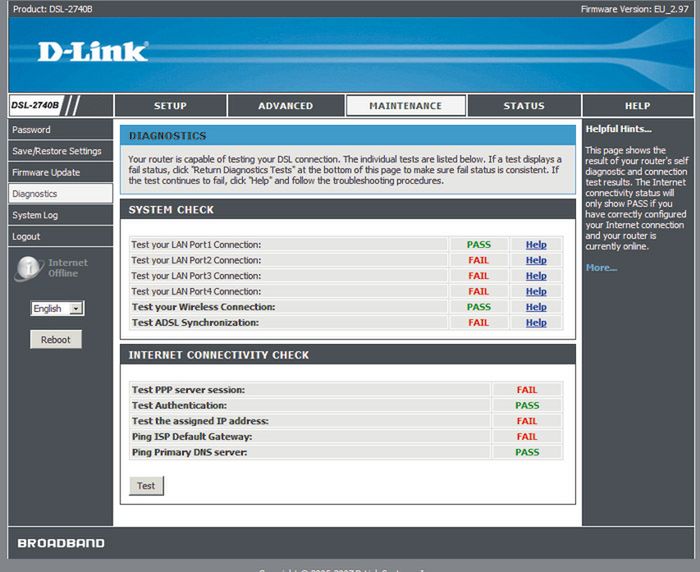Select Diagnostics in the sidebar
The image size is (700, 572).
tap(60, 194)
